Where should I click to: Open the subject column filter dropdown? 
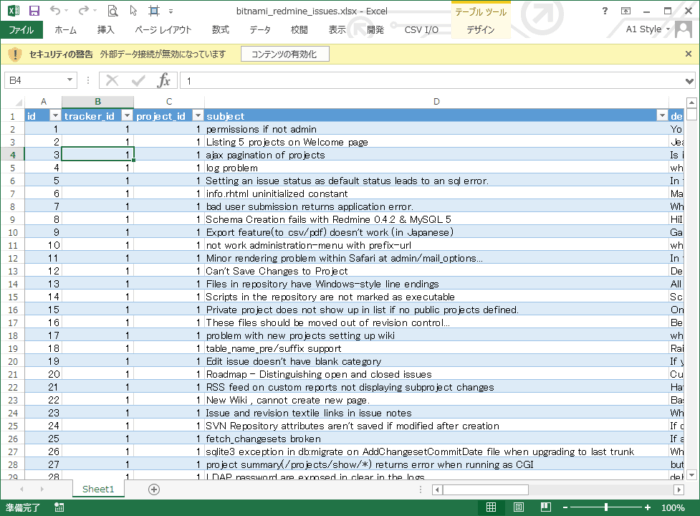point(662,116)
